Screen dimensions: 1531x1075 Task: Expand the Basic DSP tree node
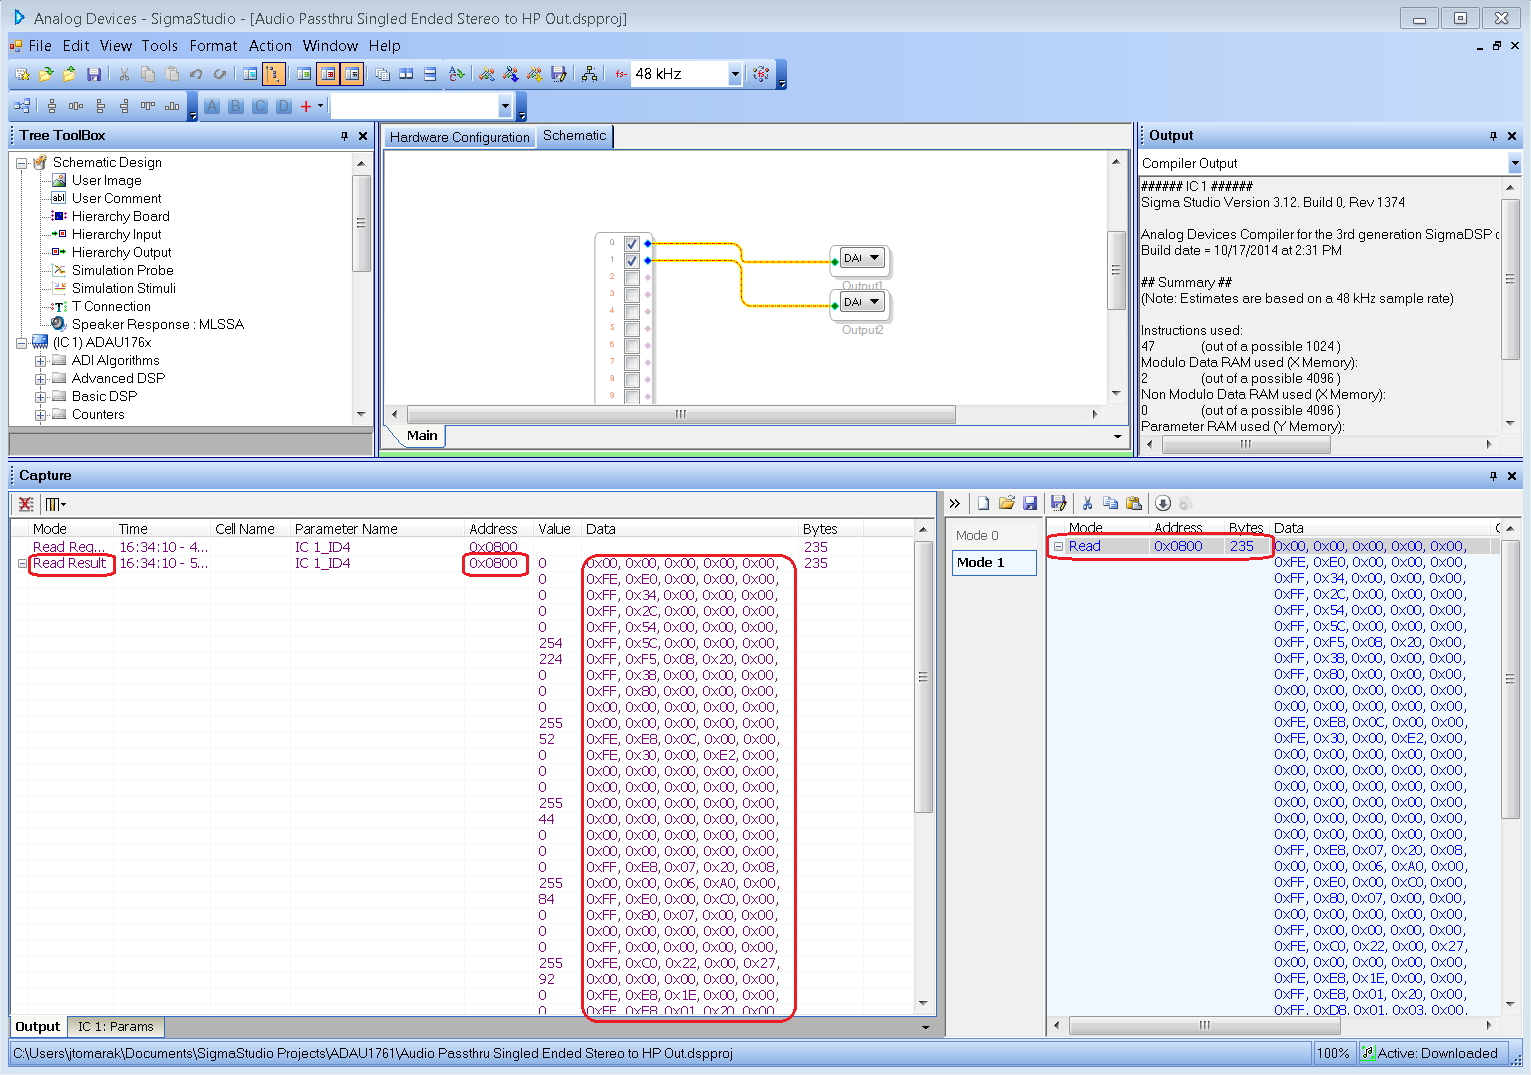tap(40, 397)
